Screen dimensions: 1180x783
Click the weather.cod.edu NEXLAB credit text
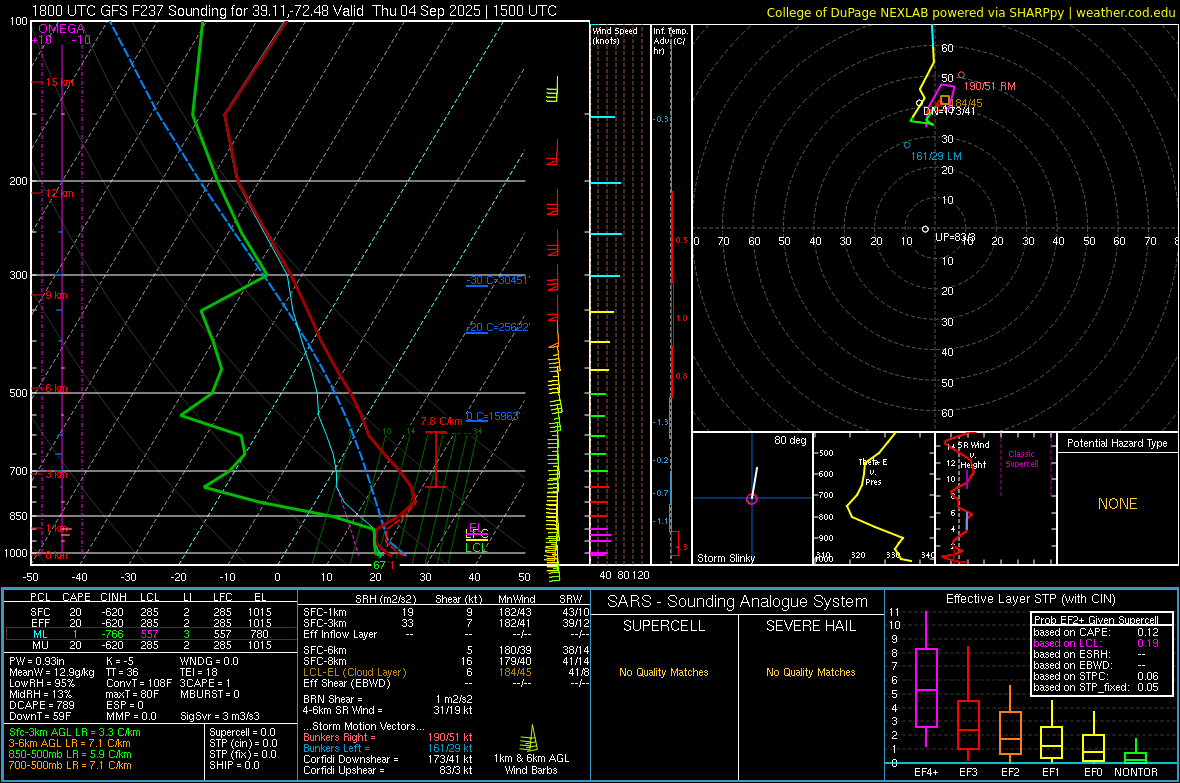click(970, 12)
